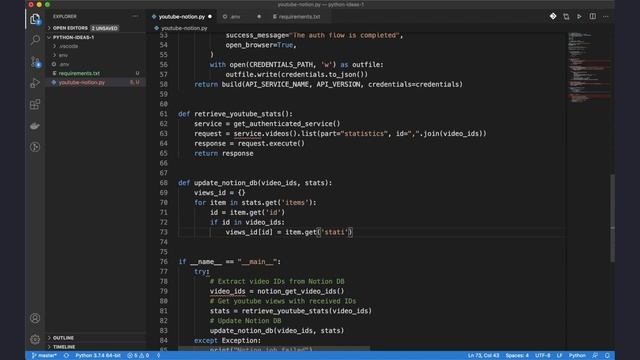640x360 pixels.
Task: Click the underlined 'video_ids' on line 79
Action: click(227, 291)
